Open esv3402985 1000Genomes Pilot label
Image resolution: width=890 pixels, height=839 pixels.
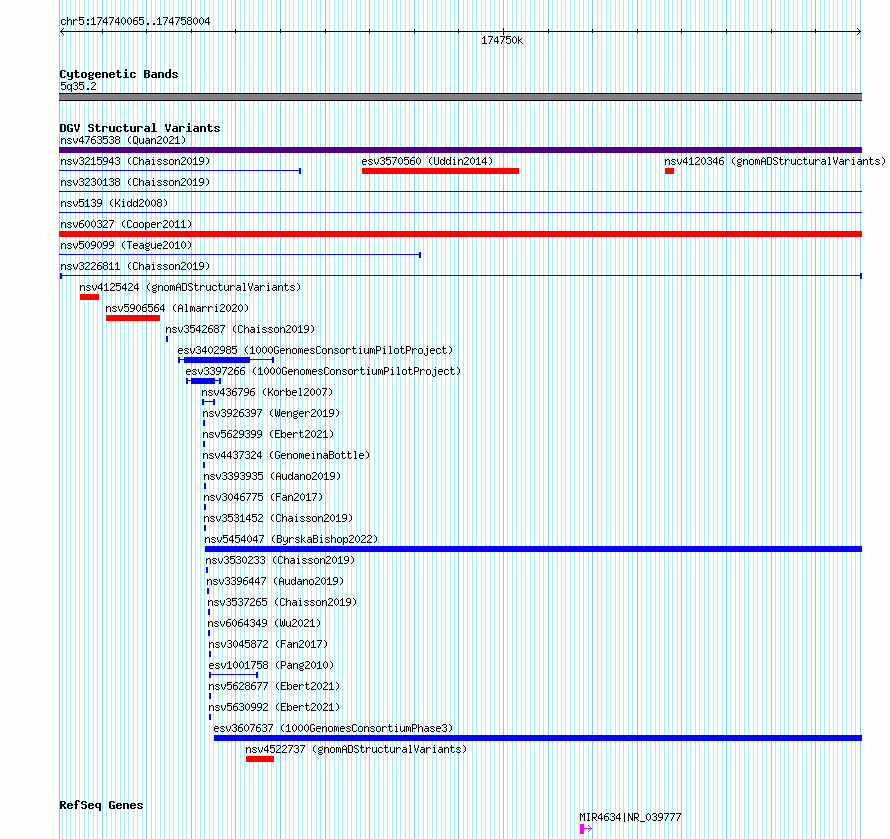coord(315,350)
